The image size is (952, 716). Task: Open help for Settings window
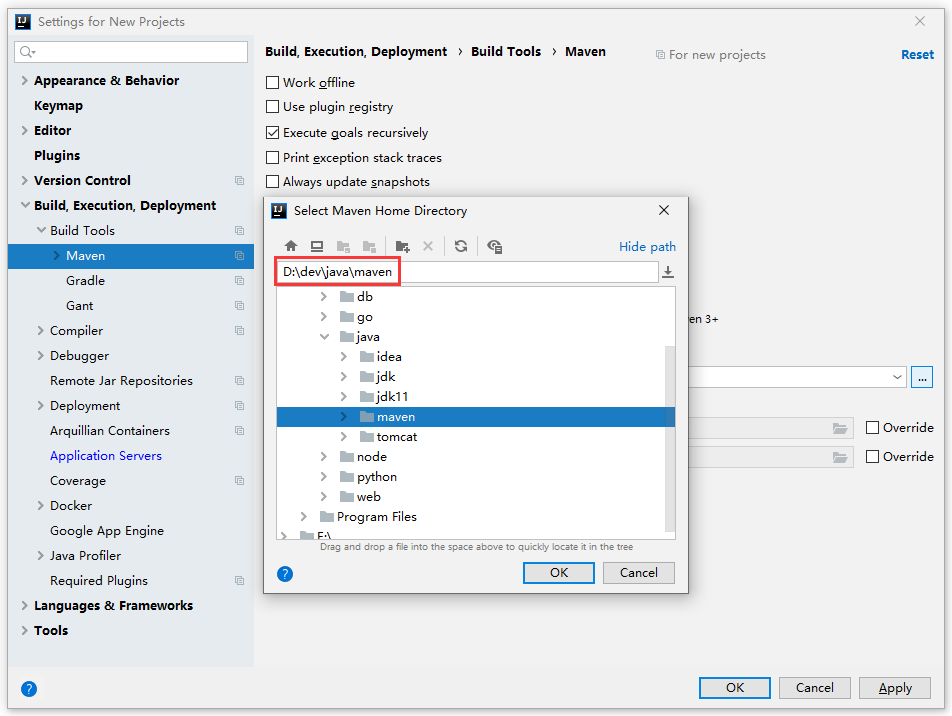[29, 689]
